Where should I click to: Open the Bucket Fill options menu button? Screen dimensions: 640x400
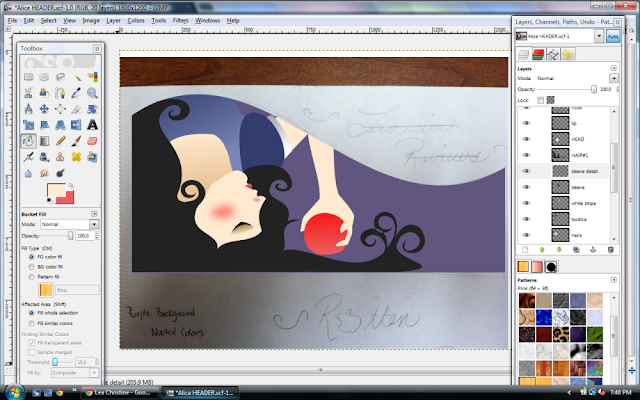click(x=94, y=213)
